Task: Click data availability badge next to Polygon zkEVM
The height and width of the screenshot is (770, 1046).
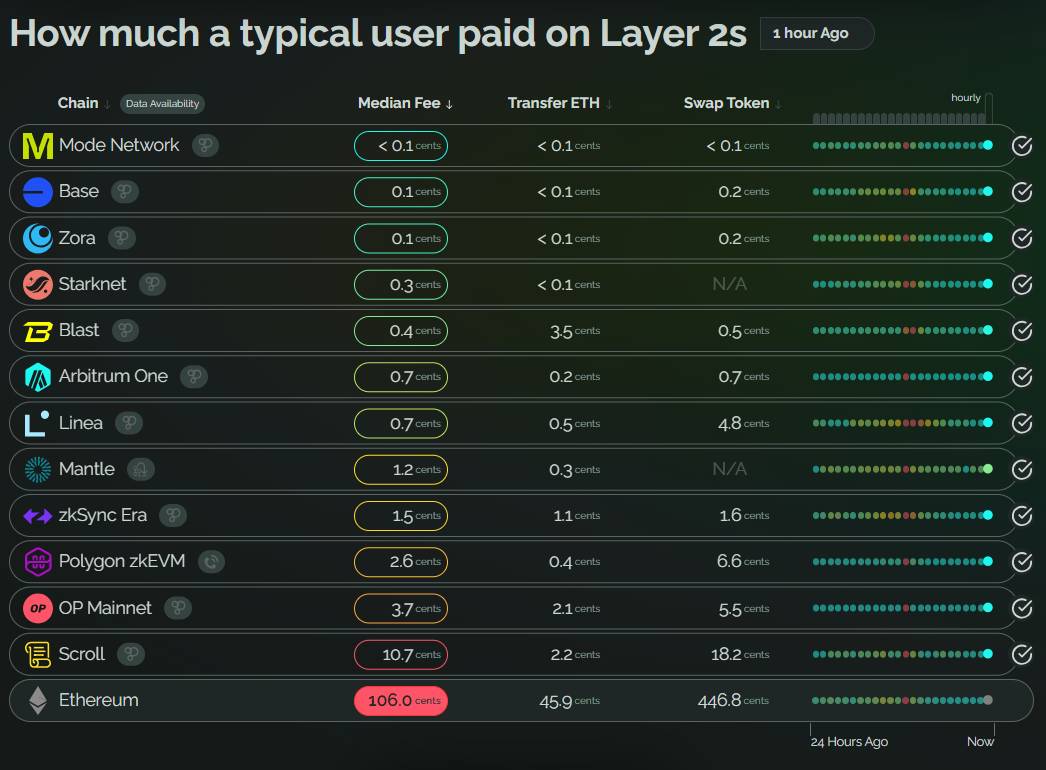Action: (211, 562)
